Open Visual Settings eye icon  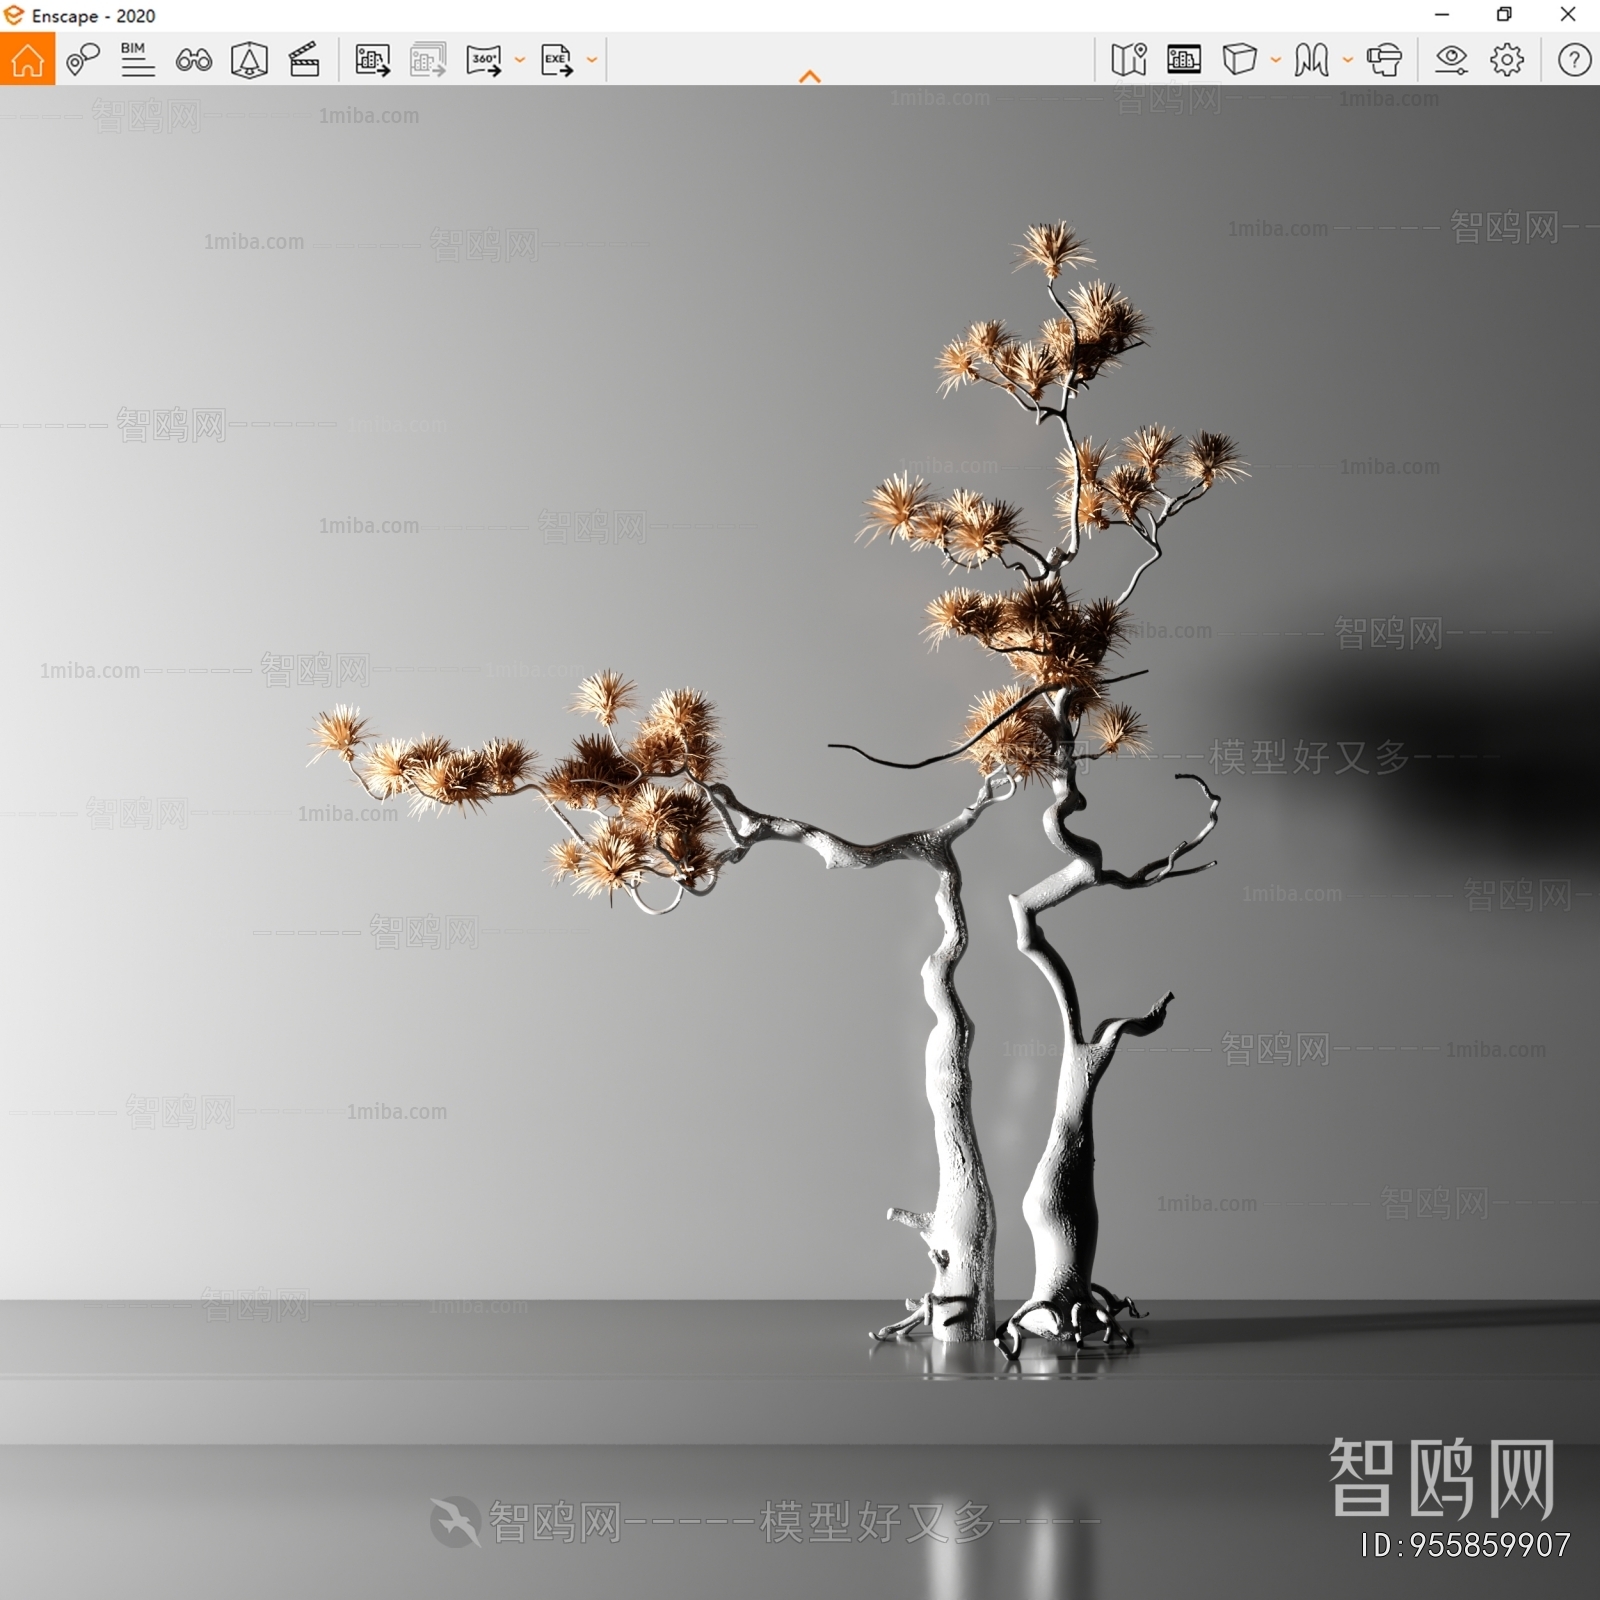click(x=1451, y=60)
